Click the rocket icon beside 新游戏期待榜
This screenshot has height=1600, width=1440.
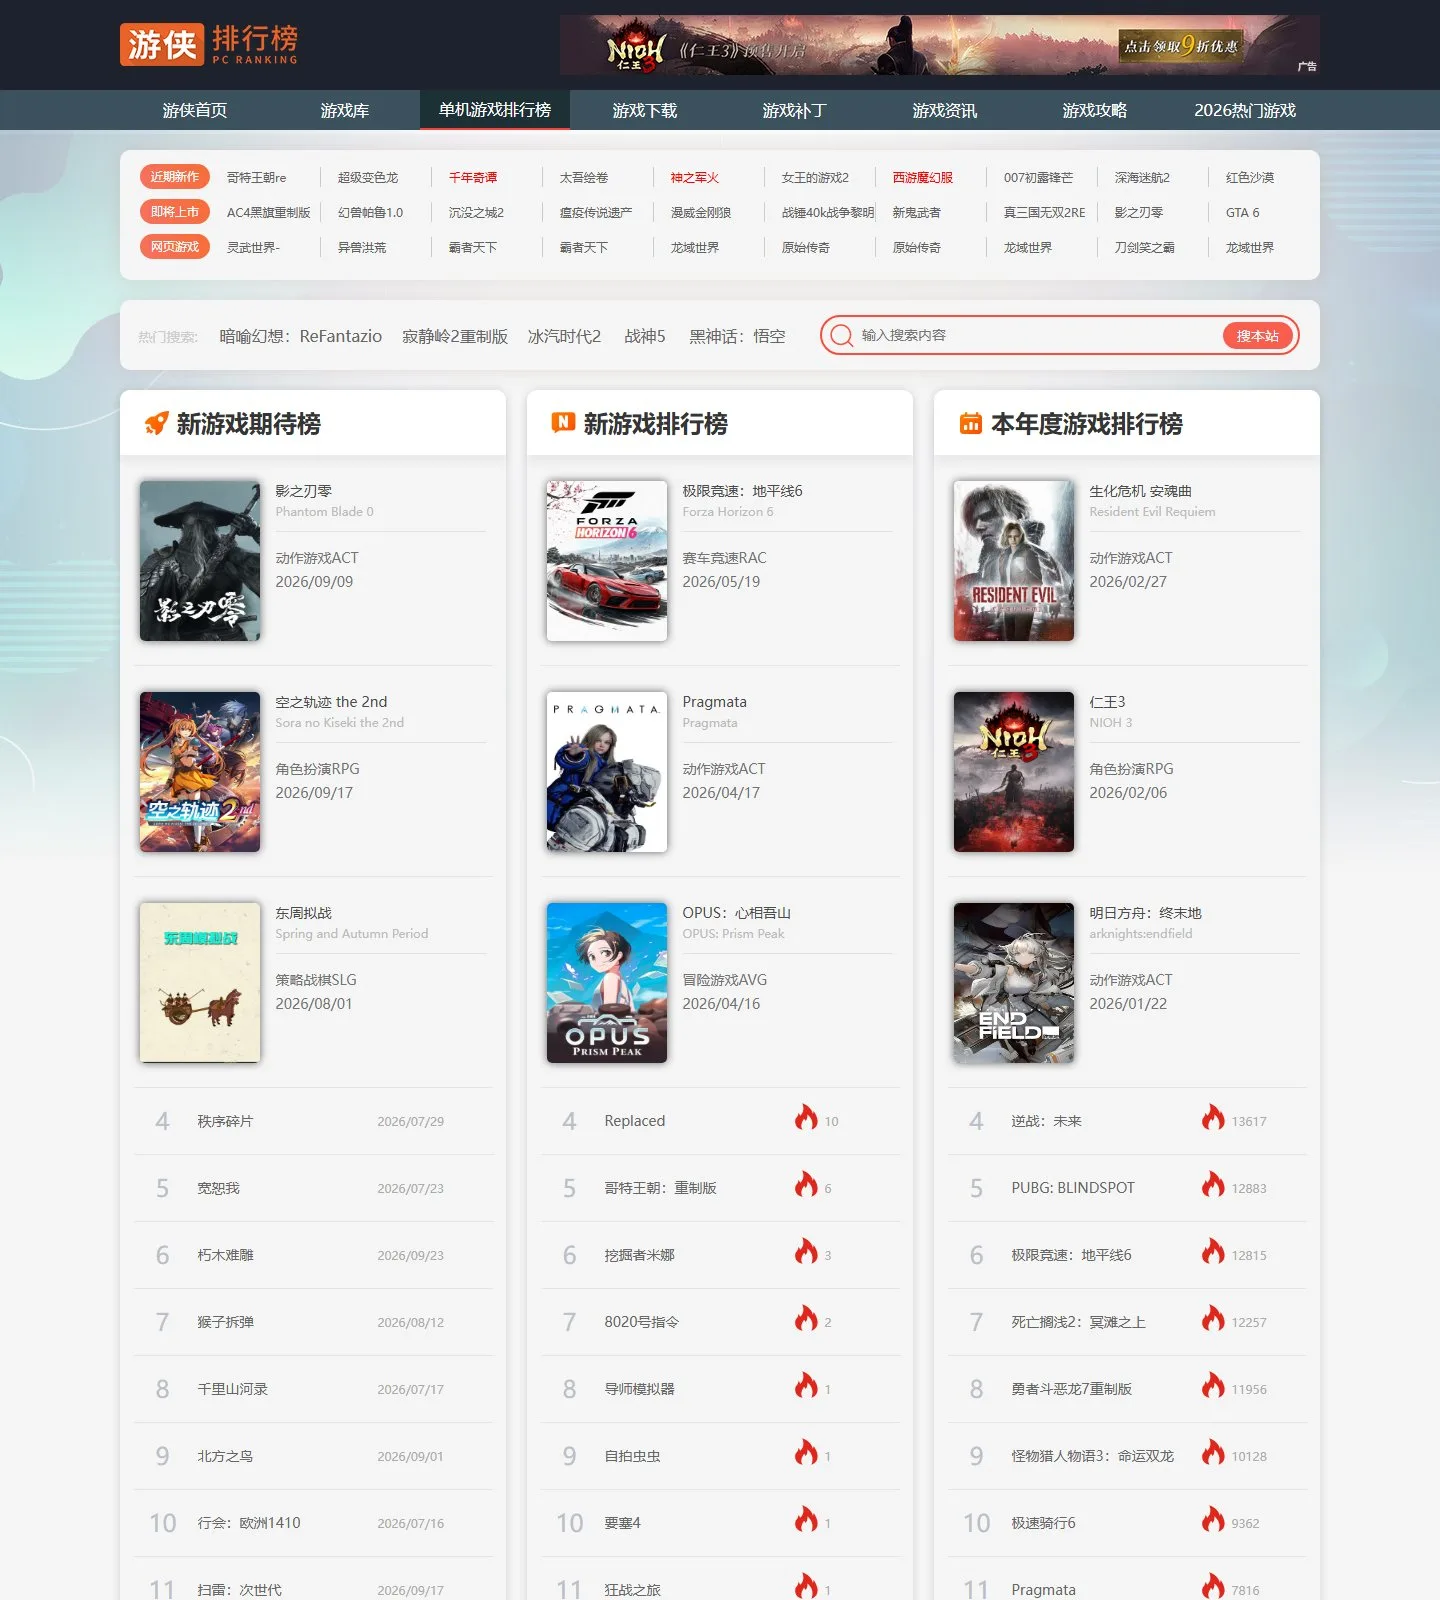coord(156,423)
